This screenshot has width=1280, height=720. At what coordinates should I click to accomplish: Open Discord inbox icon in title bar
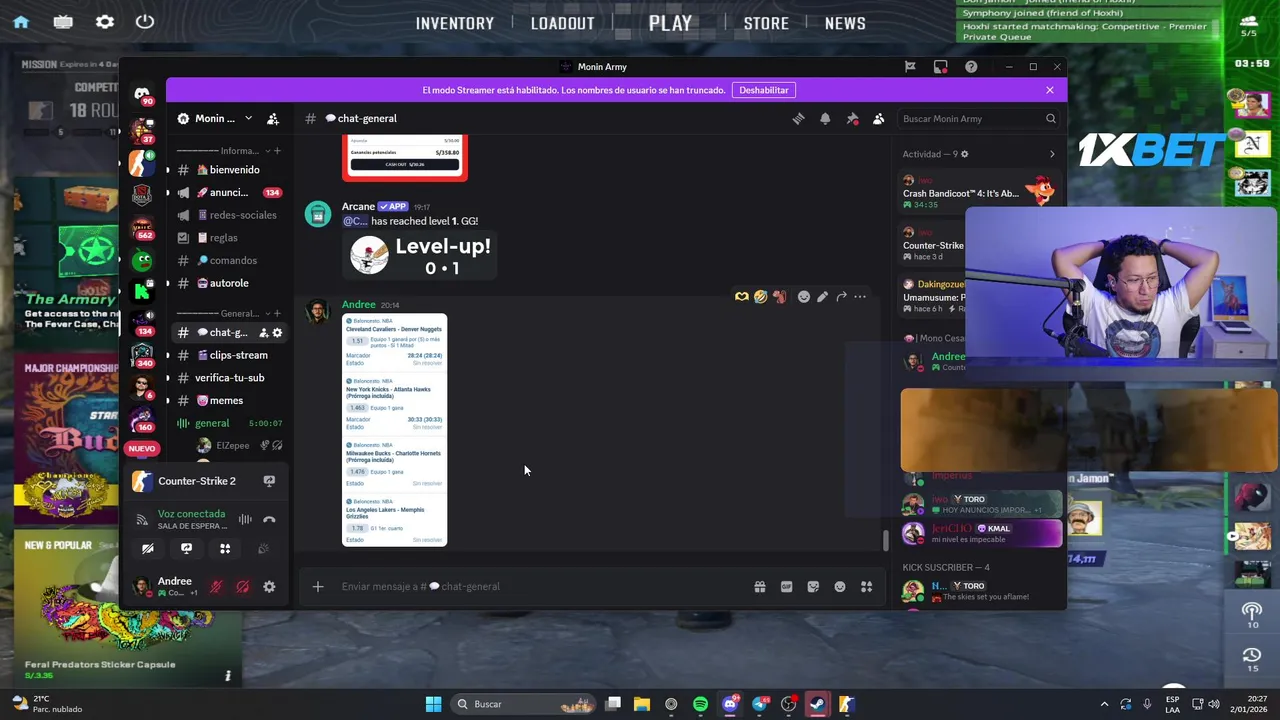click(x=941, y=67)
